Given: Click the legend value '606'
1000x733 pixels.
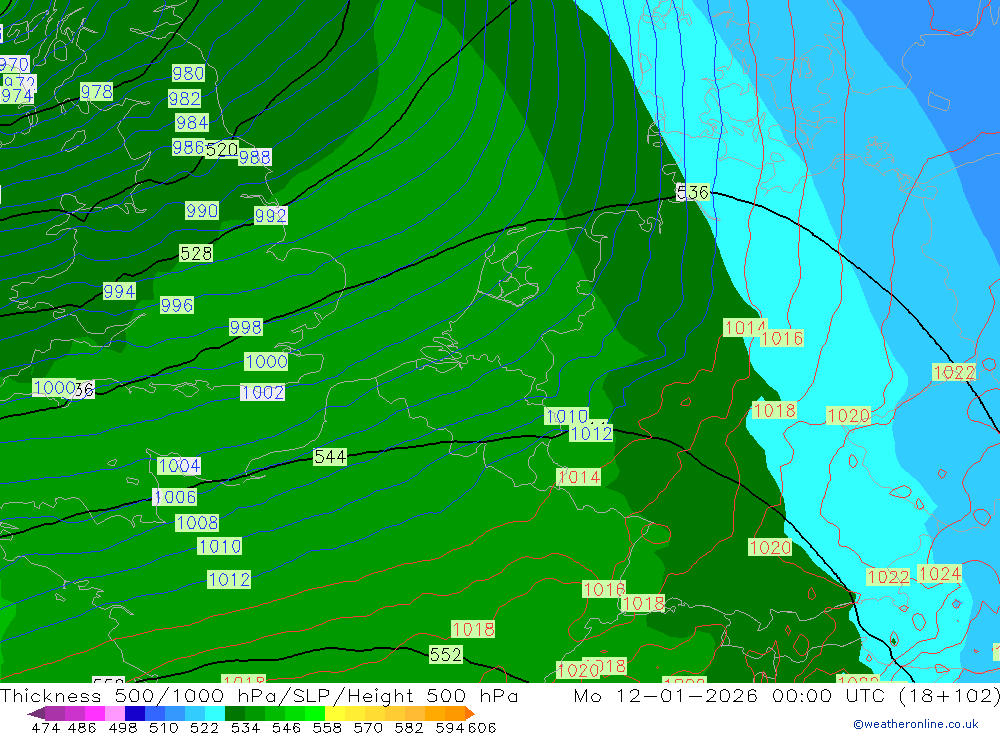Looking at the screenshot, I should [x=482, y=728].
